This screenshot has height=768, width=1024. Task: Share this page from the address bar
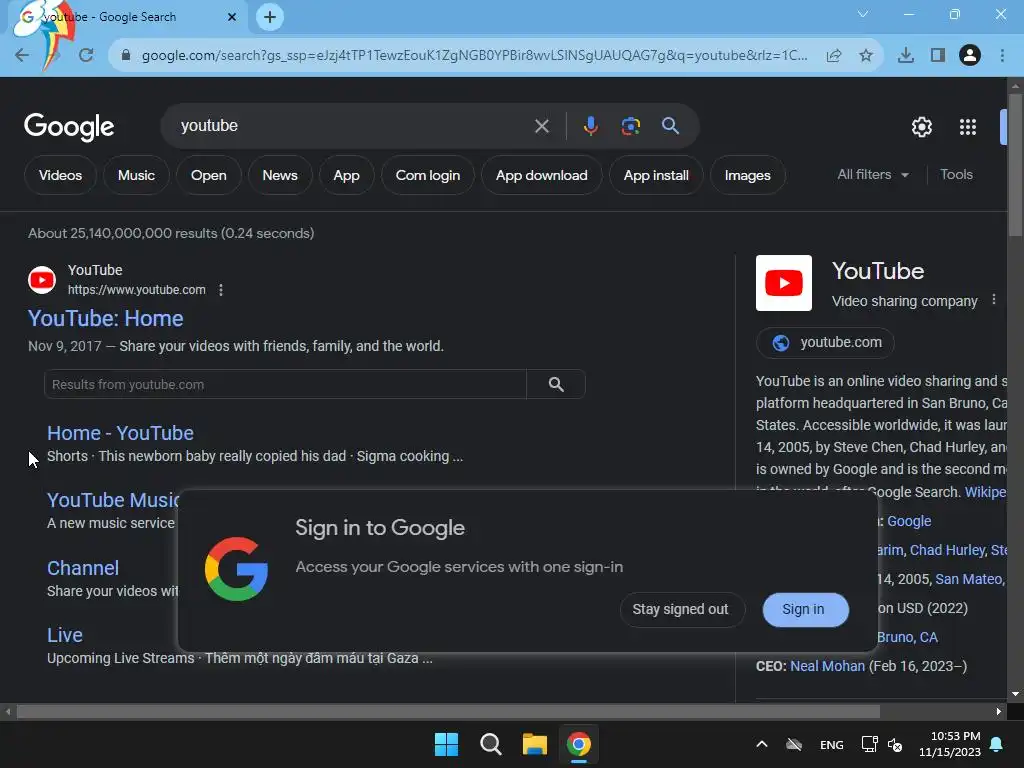pyautogui.click(x=834, y=56)
